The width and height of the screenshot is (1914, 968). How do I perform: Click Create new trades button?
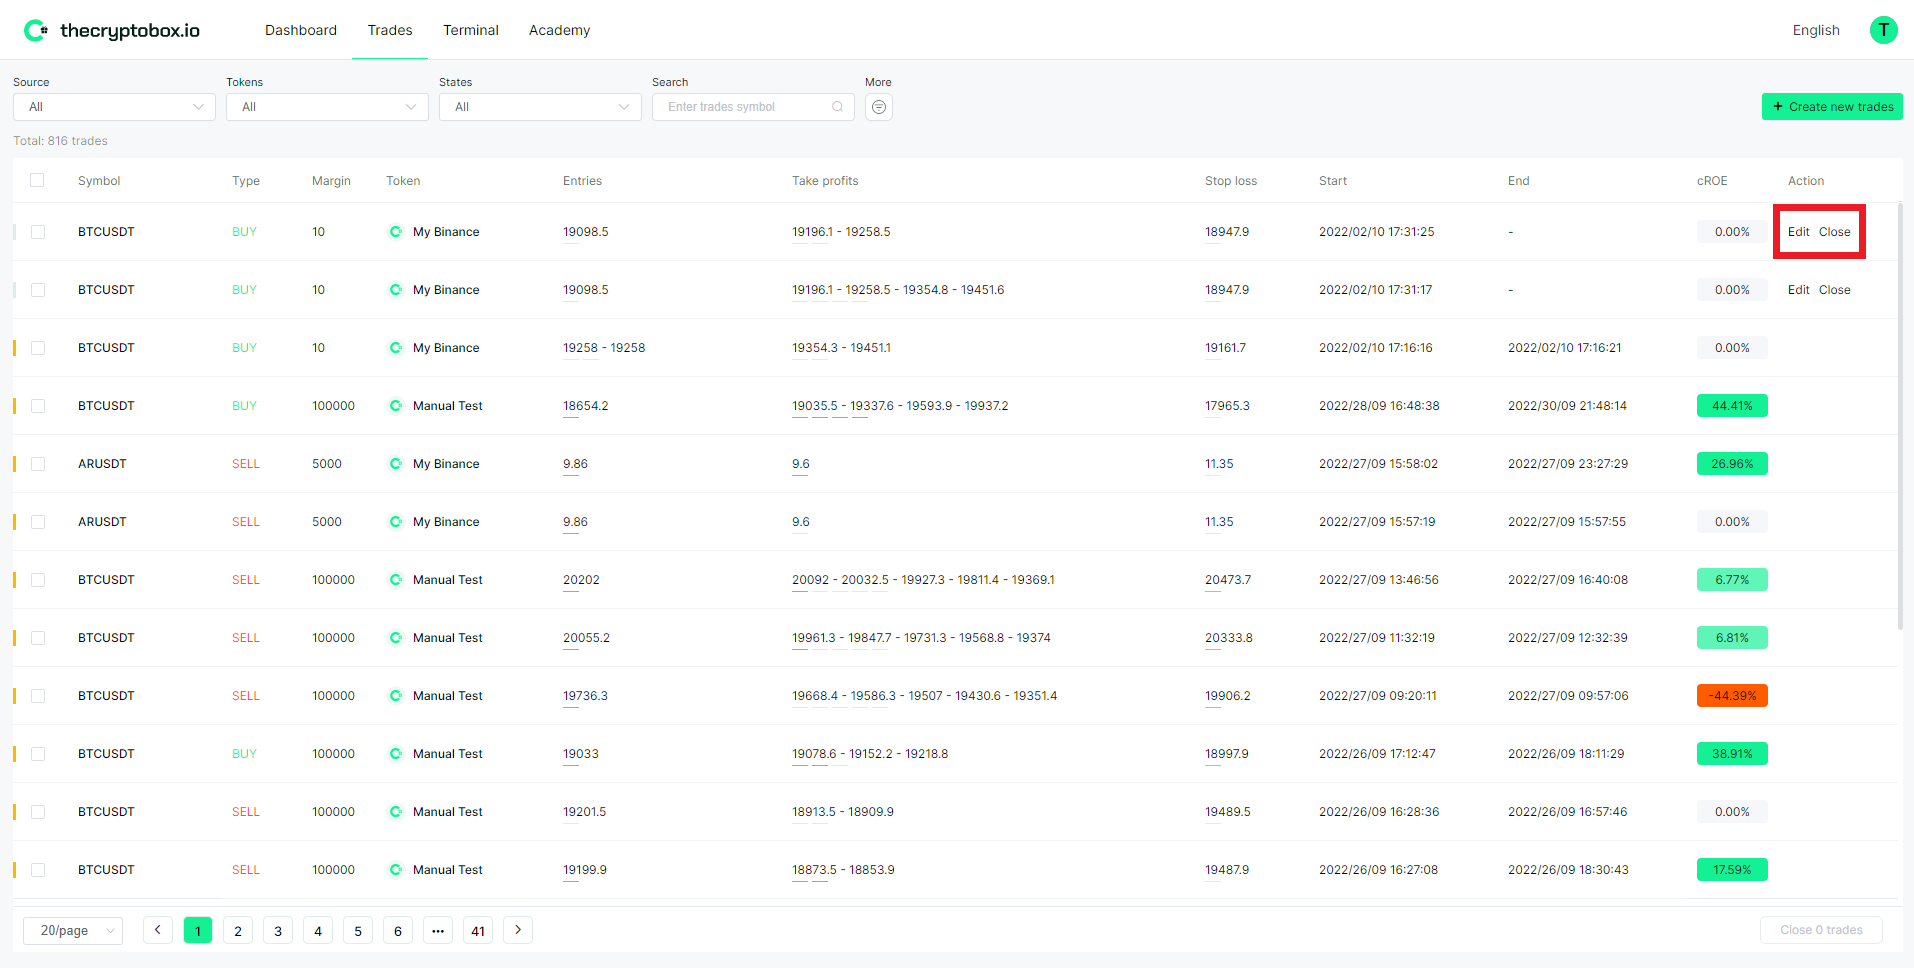pyautogui.click(x=1831, y=107)
